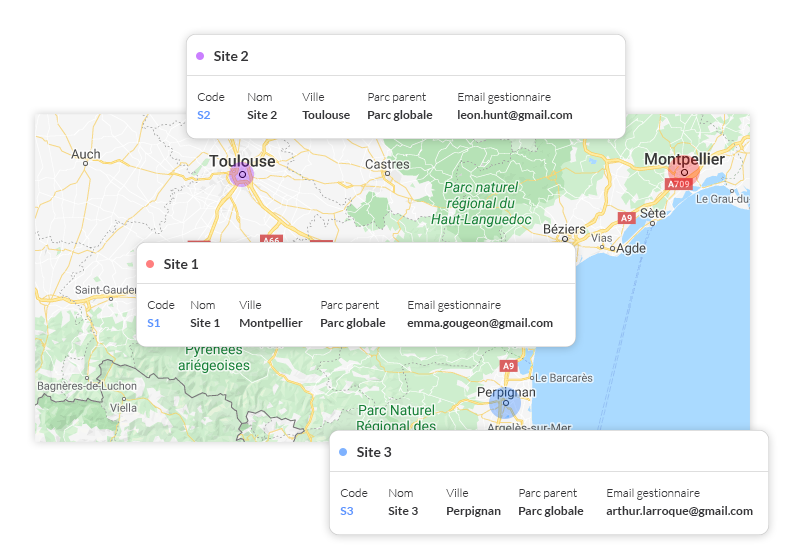Viewport: 785px width, 560px height.
Task: Click Parc globale in Site 1 card
Action: coord(352,323)
